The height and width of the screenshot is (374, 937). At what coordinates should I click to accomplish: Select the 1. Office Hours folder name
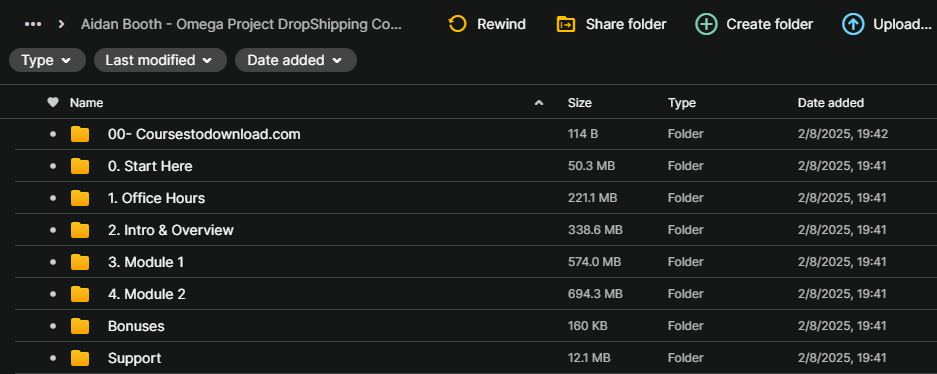pos(157,198)
